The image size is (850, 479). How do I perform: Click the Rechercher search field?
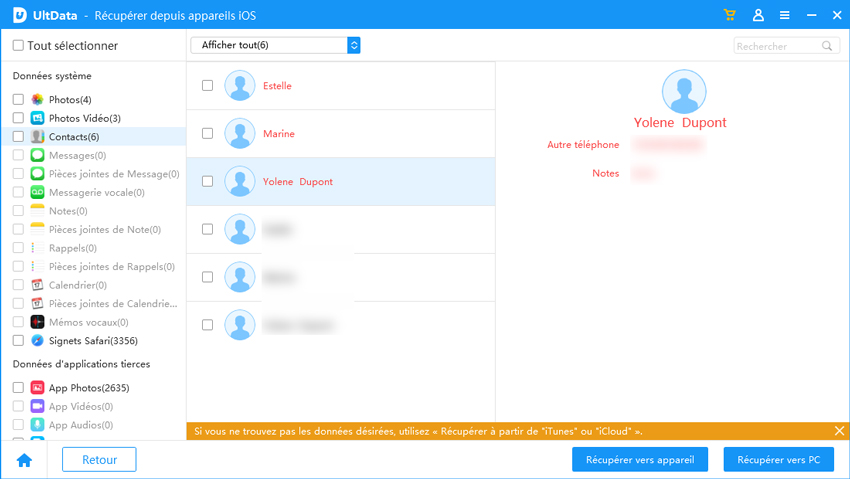(x=777, y=46)
